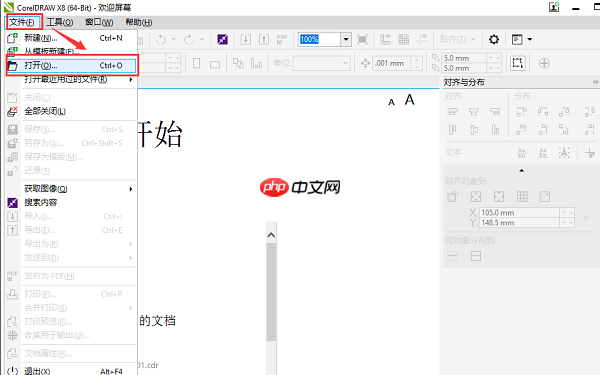Screen dimensions: 600x375
Task: Click the Add Page plus icon
Action: [x=544, y=63]
